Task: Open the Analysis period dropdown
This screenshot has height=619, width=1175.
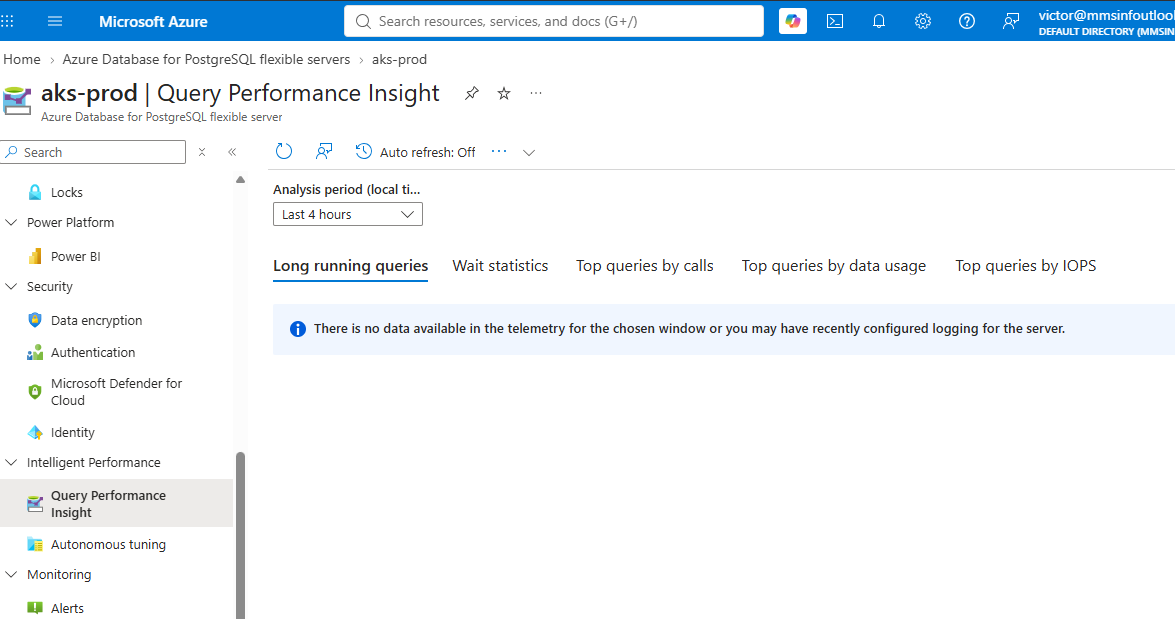Action: point(348,214)
